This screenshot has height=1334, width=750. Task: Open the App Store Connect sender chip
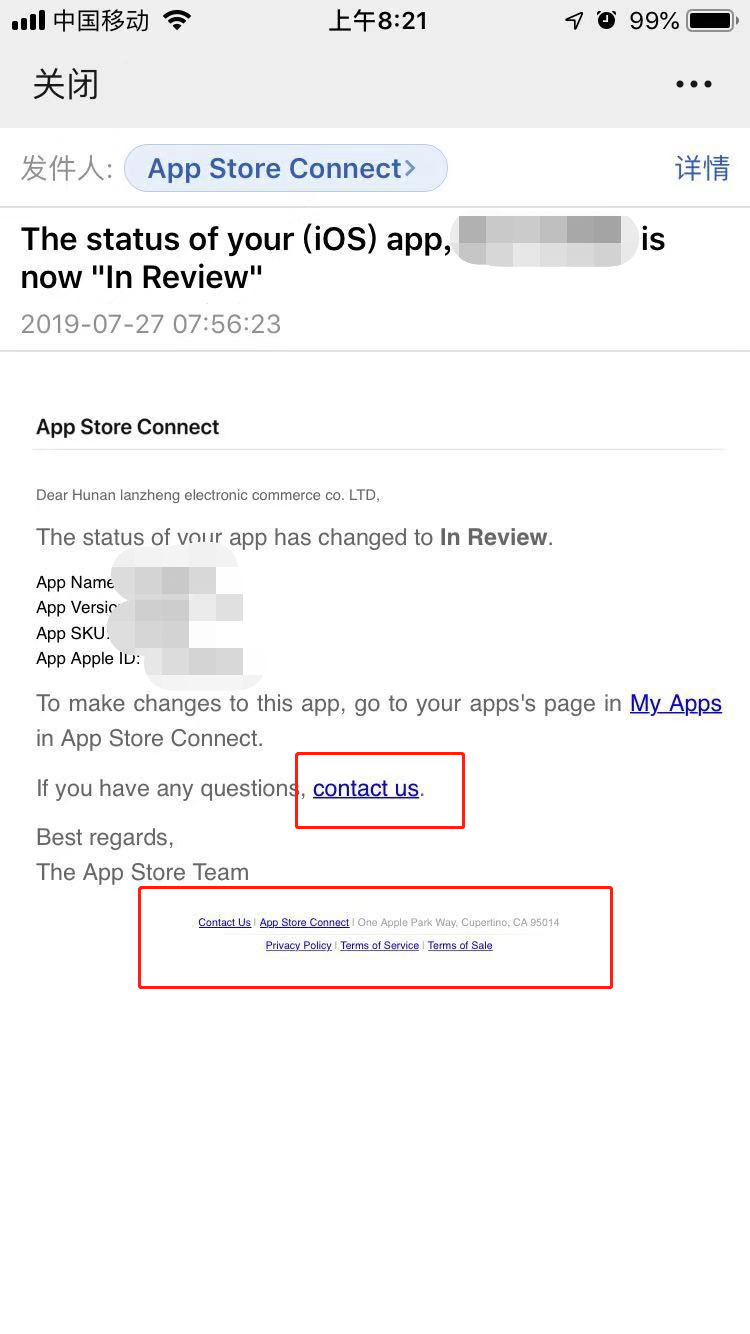pyautogui.click(x=285, y=168)
